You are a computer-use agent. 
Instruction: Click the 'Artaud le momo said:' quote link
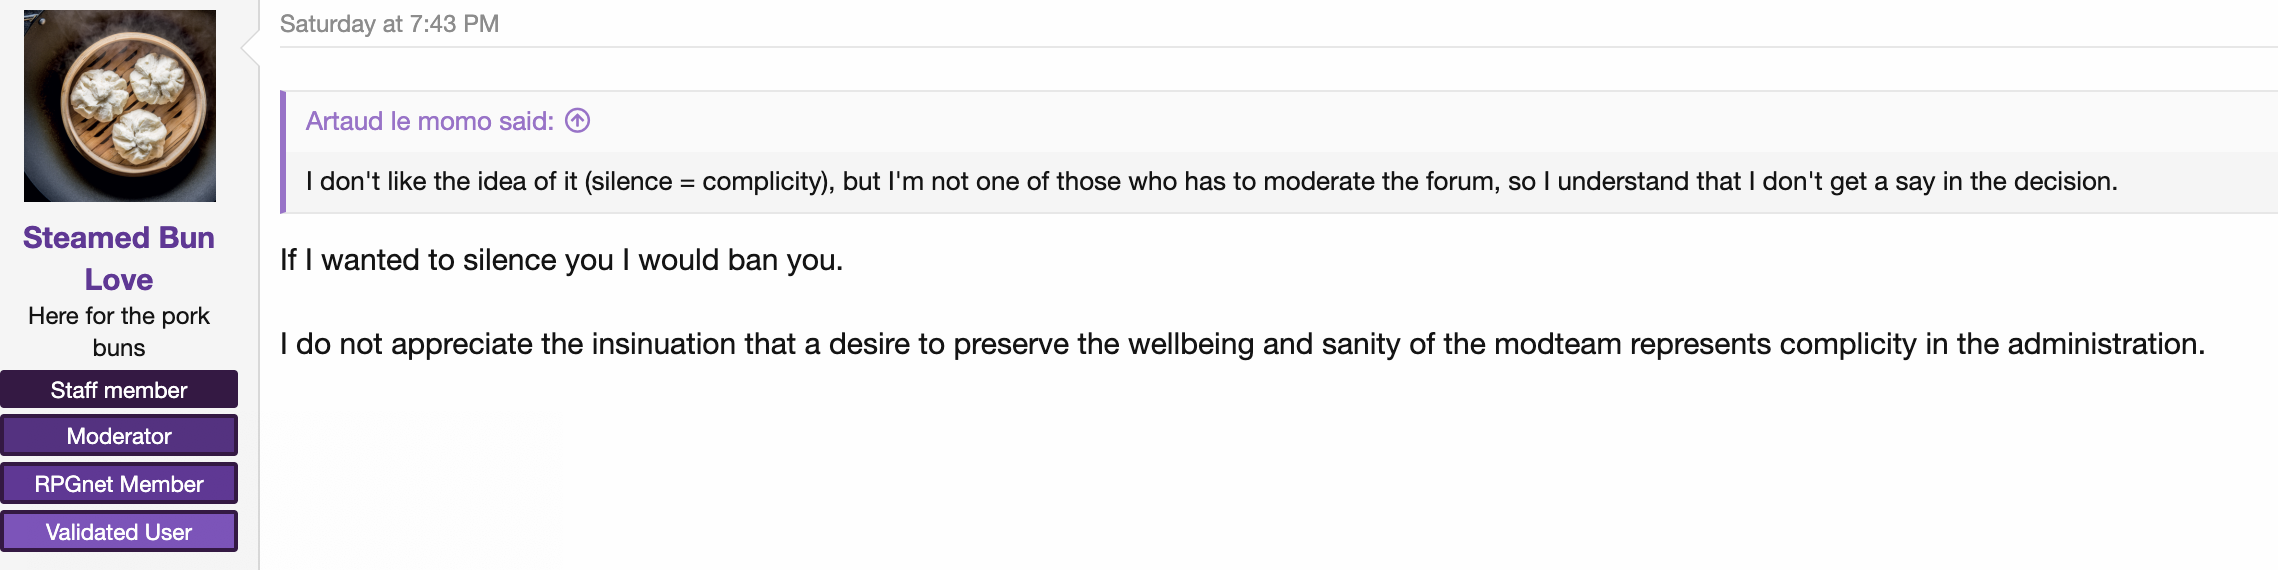(x=430, y=121)
